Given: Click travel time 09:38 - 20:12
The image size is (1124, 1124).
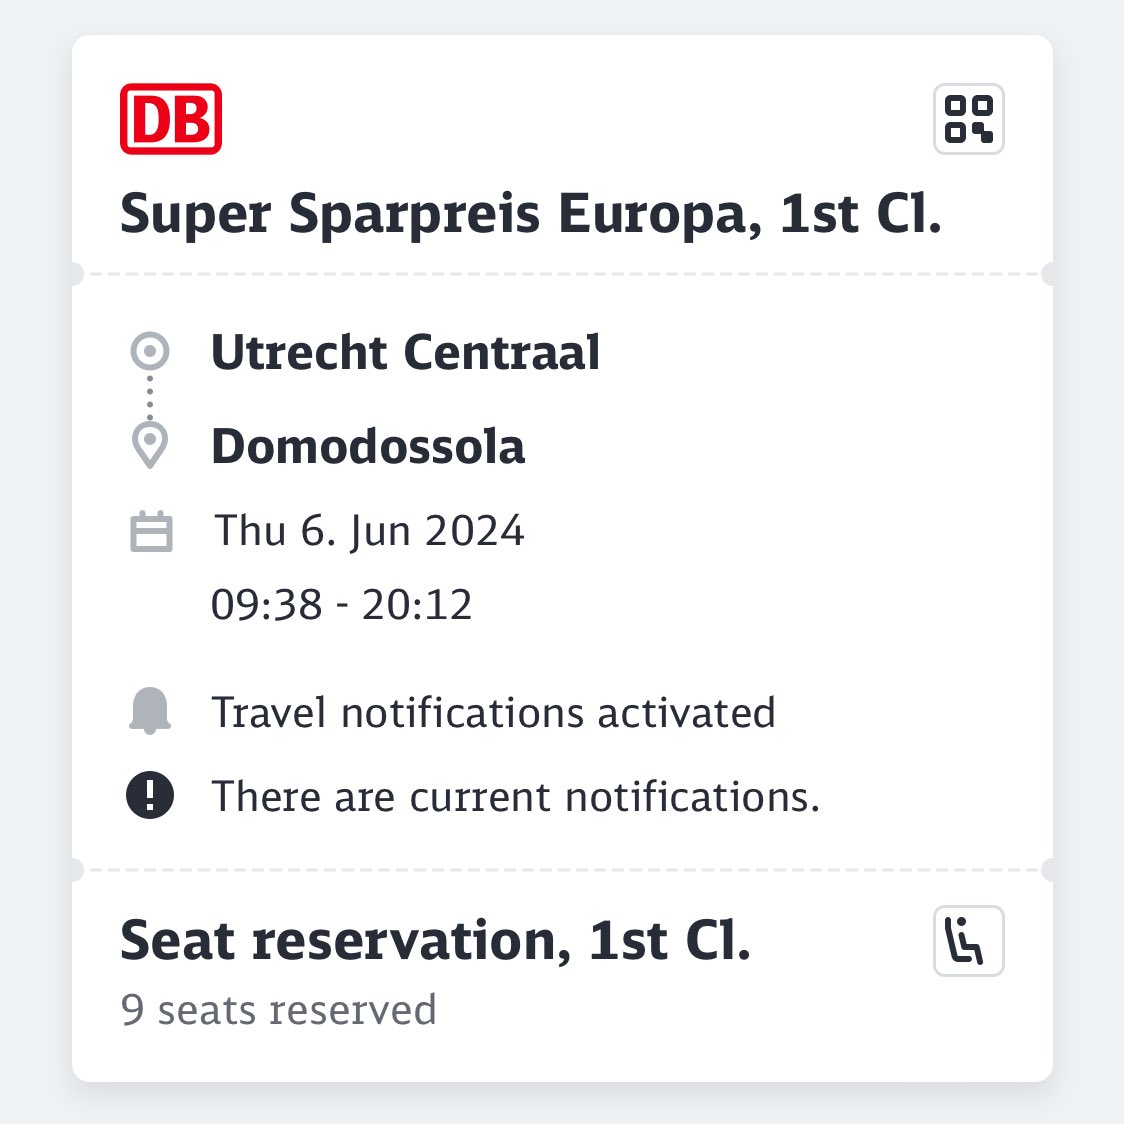Looking at the screenshot, I should tap(341, 604).
